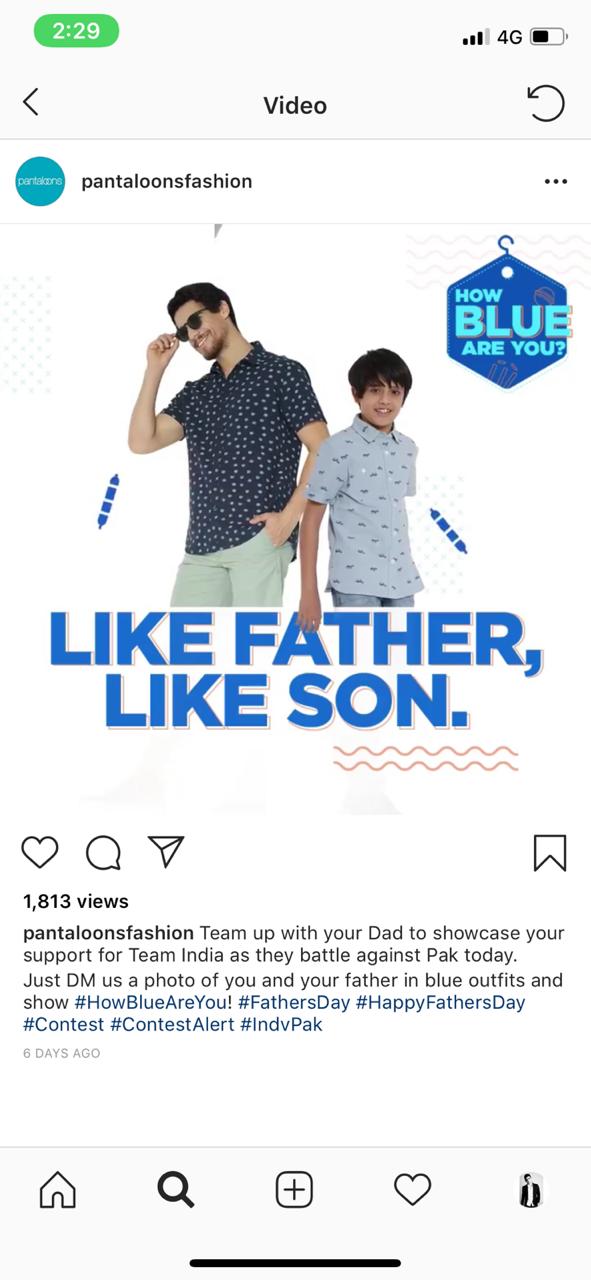Open pantaloons profile picture avatar

point(40,182)
